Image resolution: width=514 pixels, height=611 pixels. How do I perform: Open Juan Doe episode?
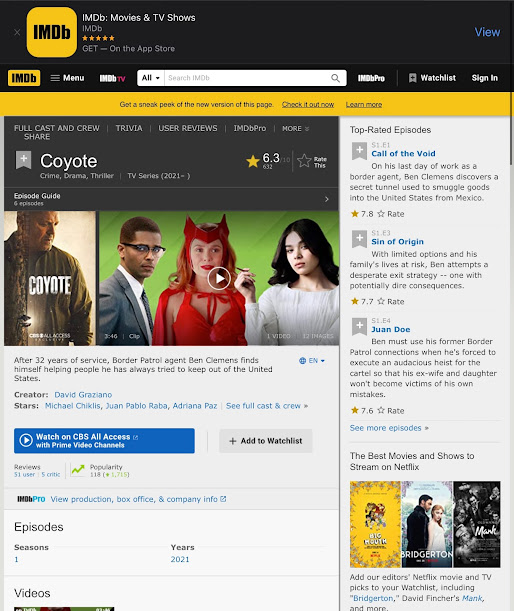coord(391,329)
